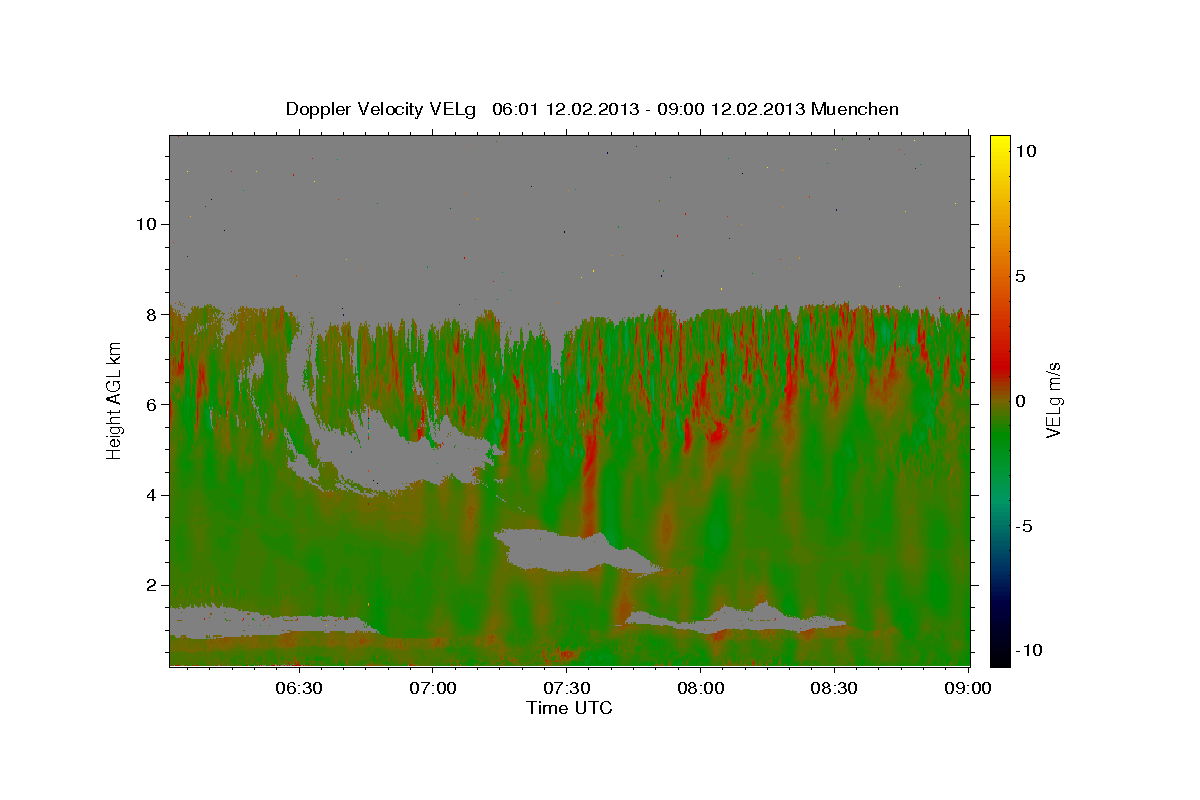Click the black bottom of the colorbar

999,655
